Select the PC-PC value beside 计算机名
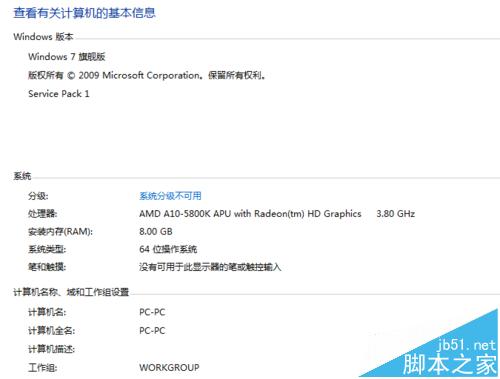The image size is (500, 379). (152, 312)
